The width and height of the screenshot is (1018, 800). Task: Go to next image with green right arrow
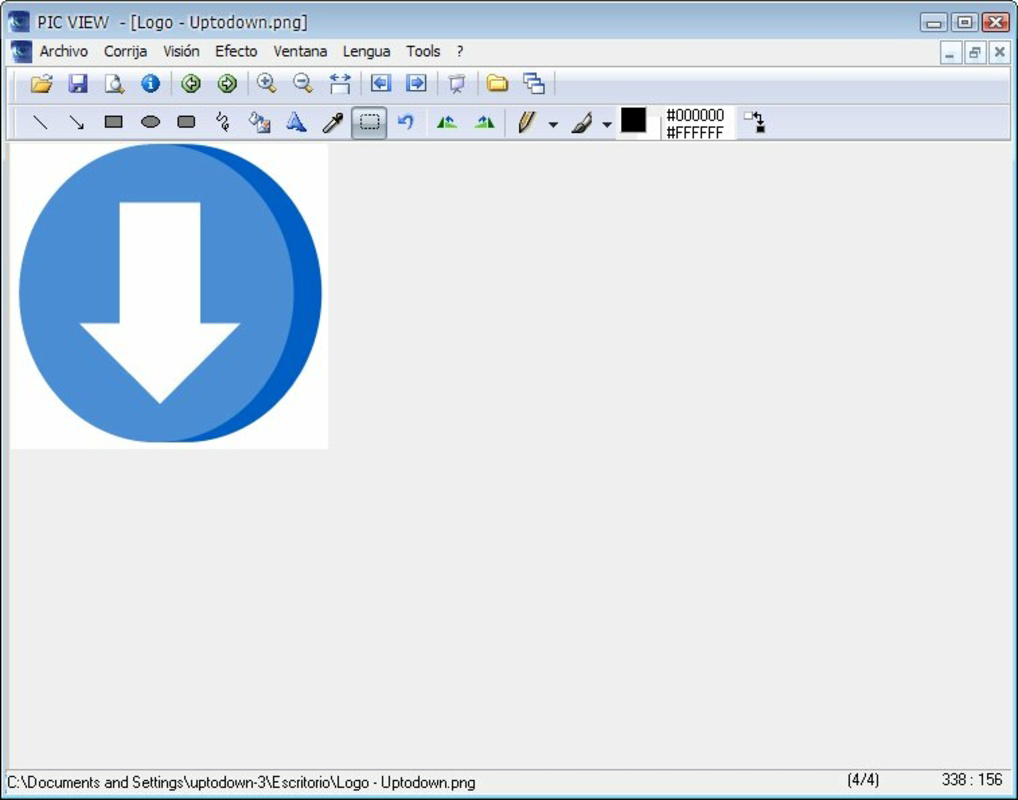(x=227, y=84)
